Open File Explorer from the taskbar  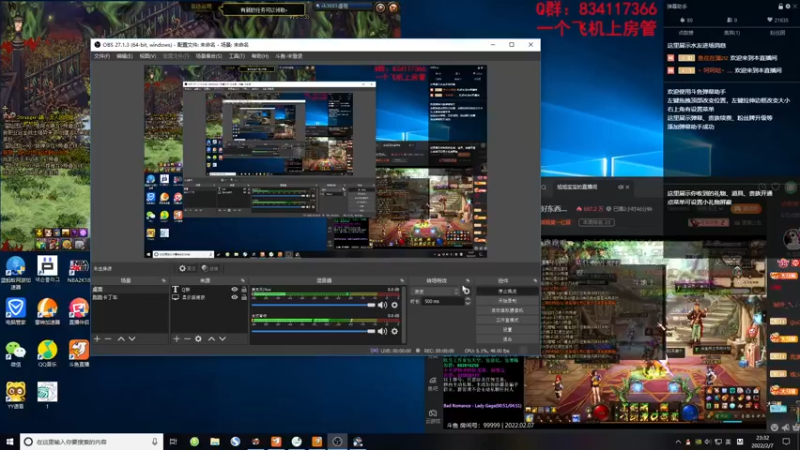(215, 442)
